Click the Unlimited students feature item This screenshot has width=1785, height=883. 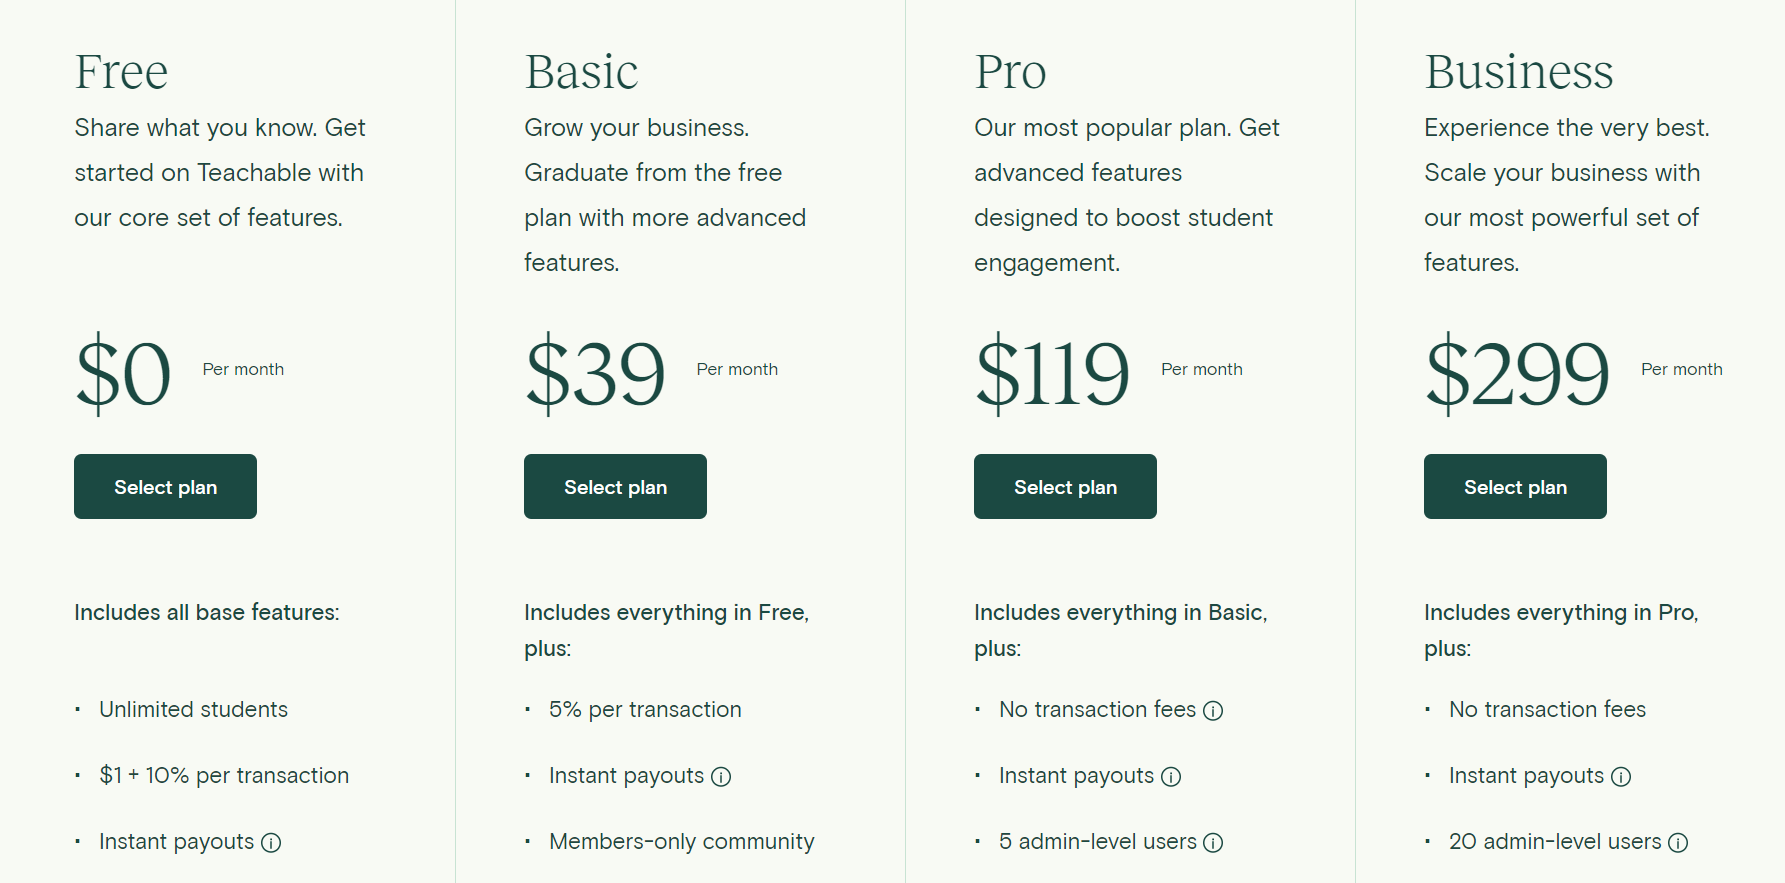tap(193, 710)
